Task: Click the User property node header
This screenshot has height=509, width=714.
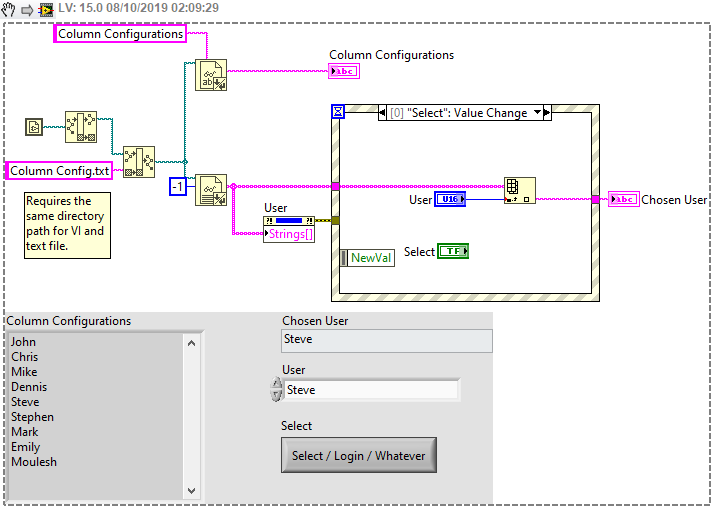Action: pyautogui.click(x=289, y=221)
